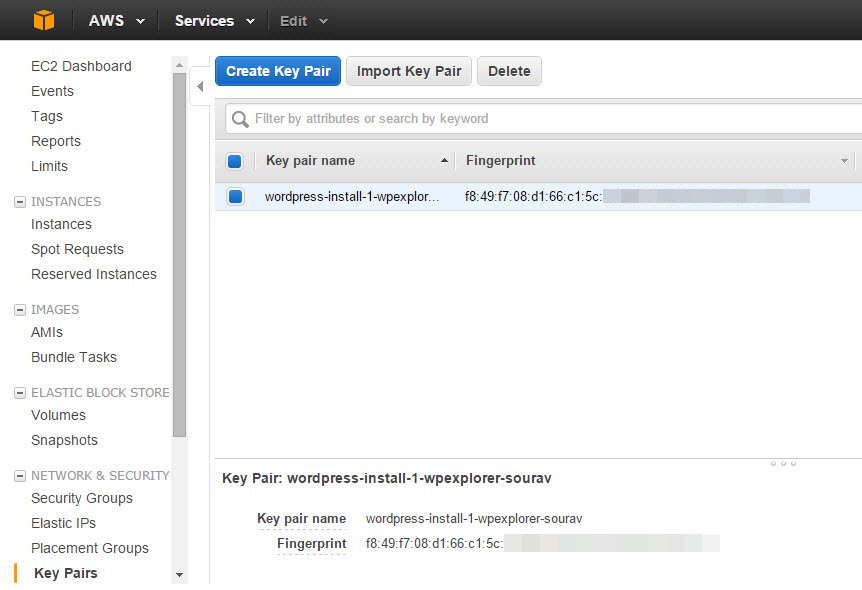Viewport: 862px width, 590px height.
Task: Click the search magnifier icon
Action: tap(240, 119)
